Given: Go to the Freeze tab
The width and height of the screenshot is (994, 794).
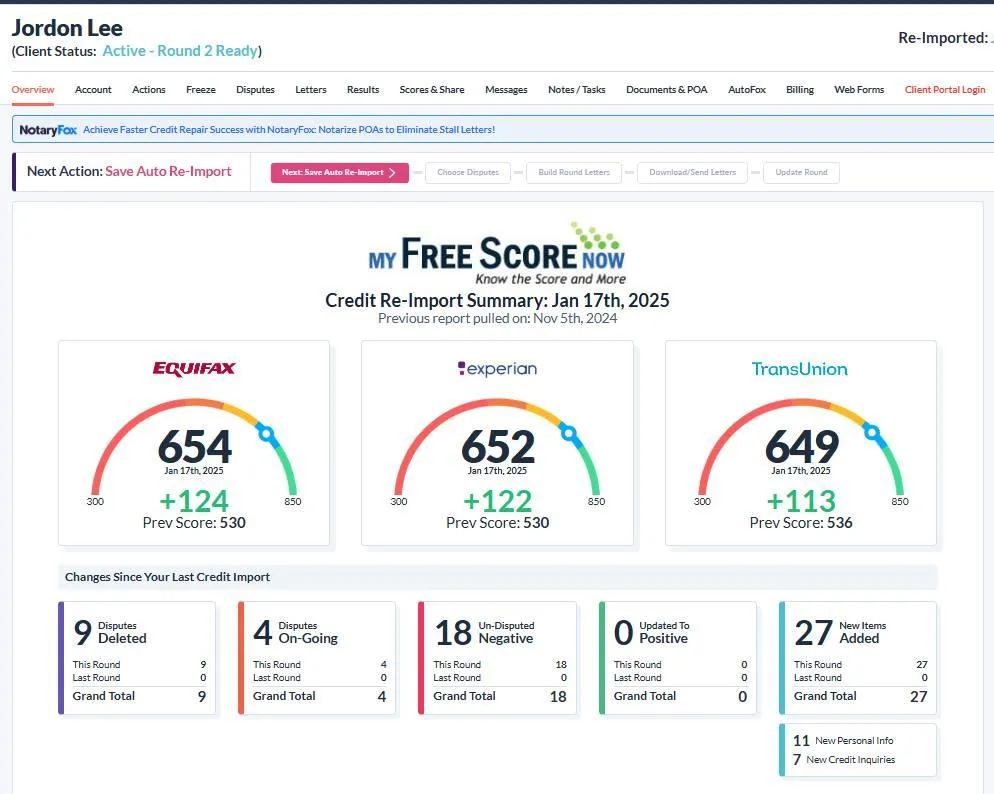Looking at the screenshot, I should [201, 89].
